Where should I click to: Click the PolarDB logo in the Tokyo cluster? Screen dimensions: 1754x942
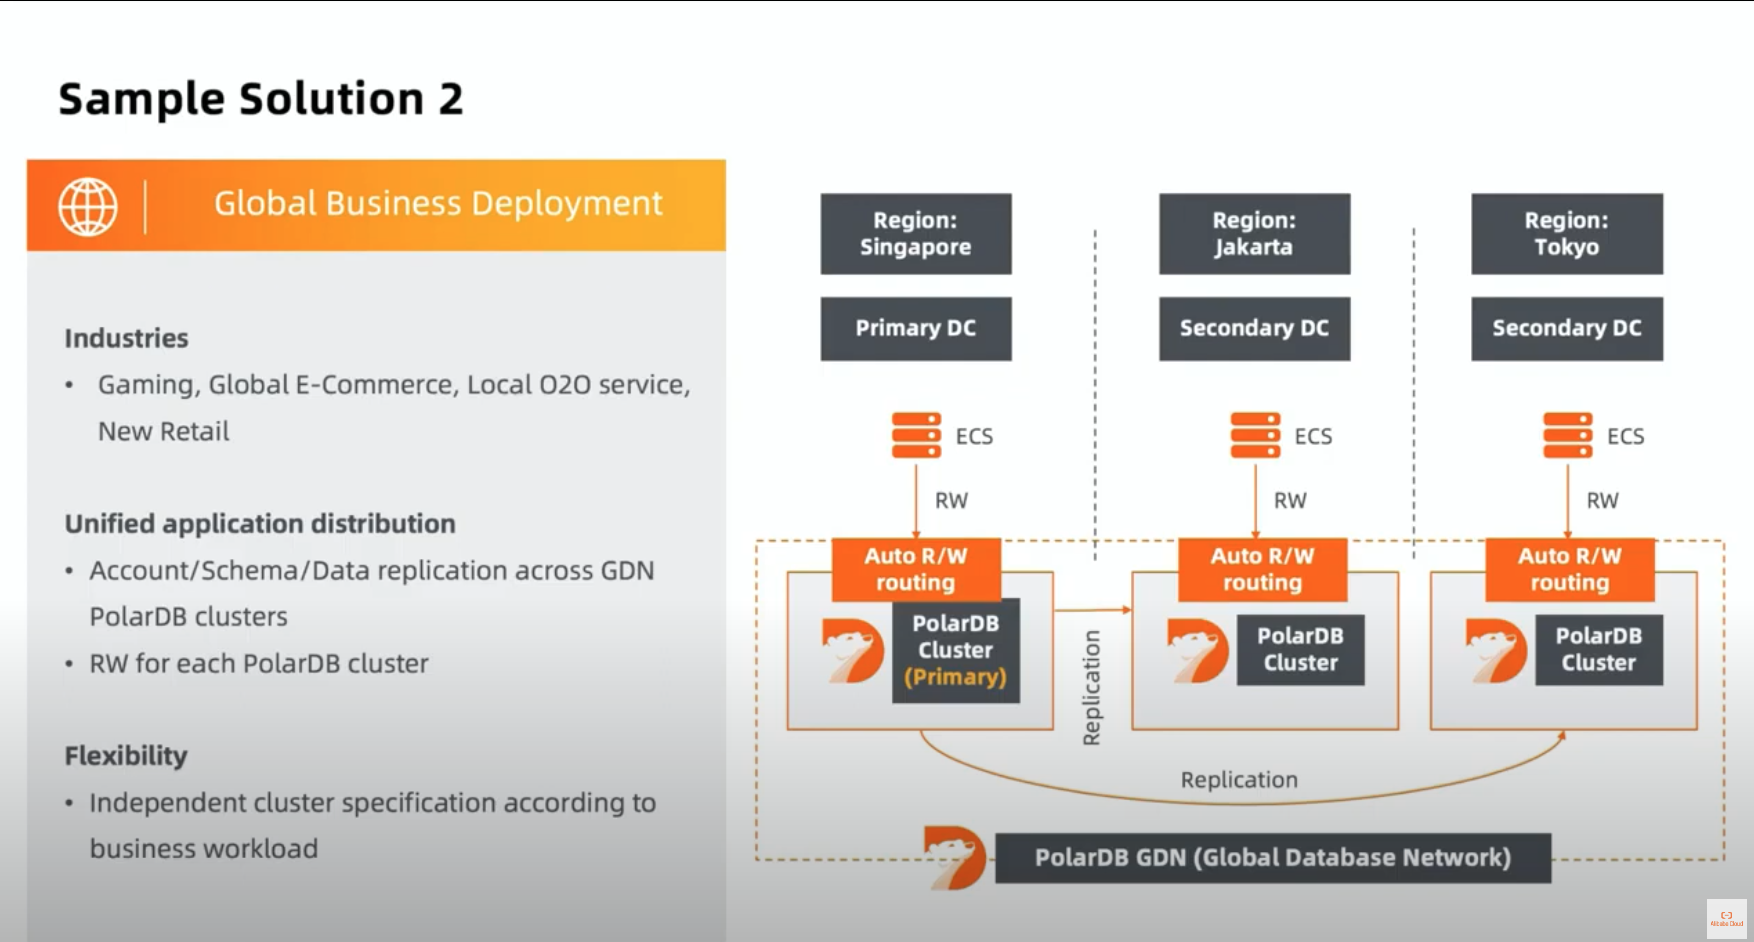pos(1496,651)
